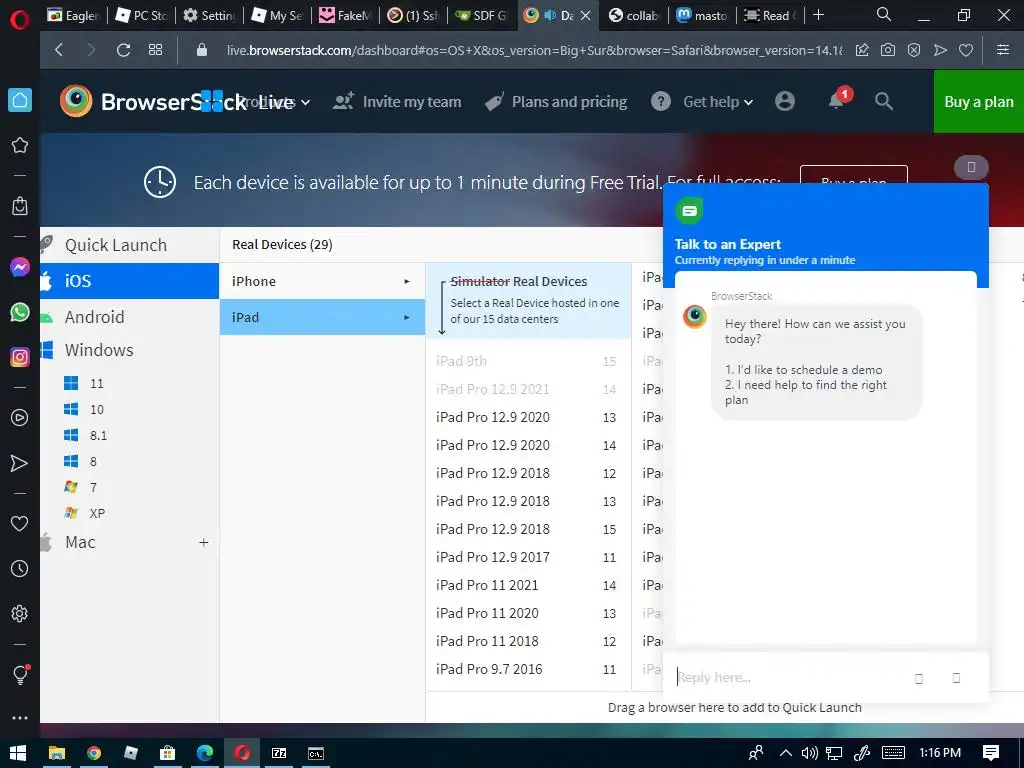Image resolution: width=1024 pixels, height=768 pixels.
Task: Open the three-dots sidebar setup menu
Action: tap(20, 718)
